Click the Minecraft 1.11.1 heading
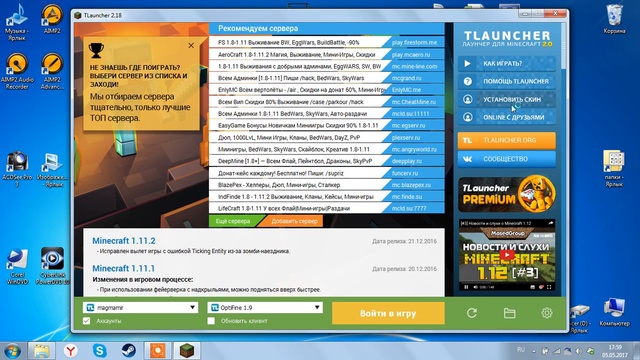This screenshot has height=360, width=640. tap(124, 269)
